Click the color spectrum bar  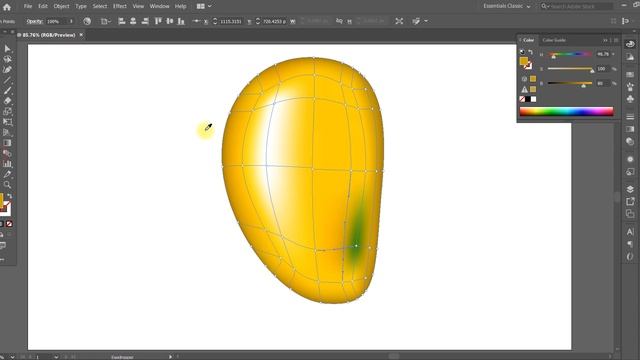[x=566, y=111]
